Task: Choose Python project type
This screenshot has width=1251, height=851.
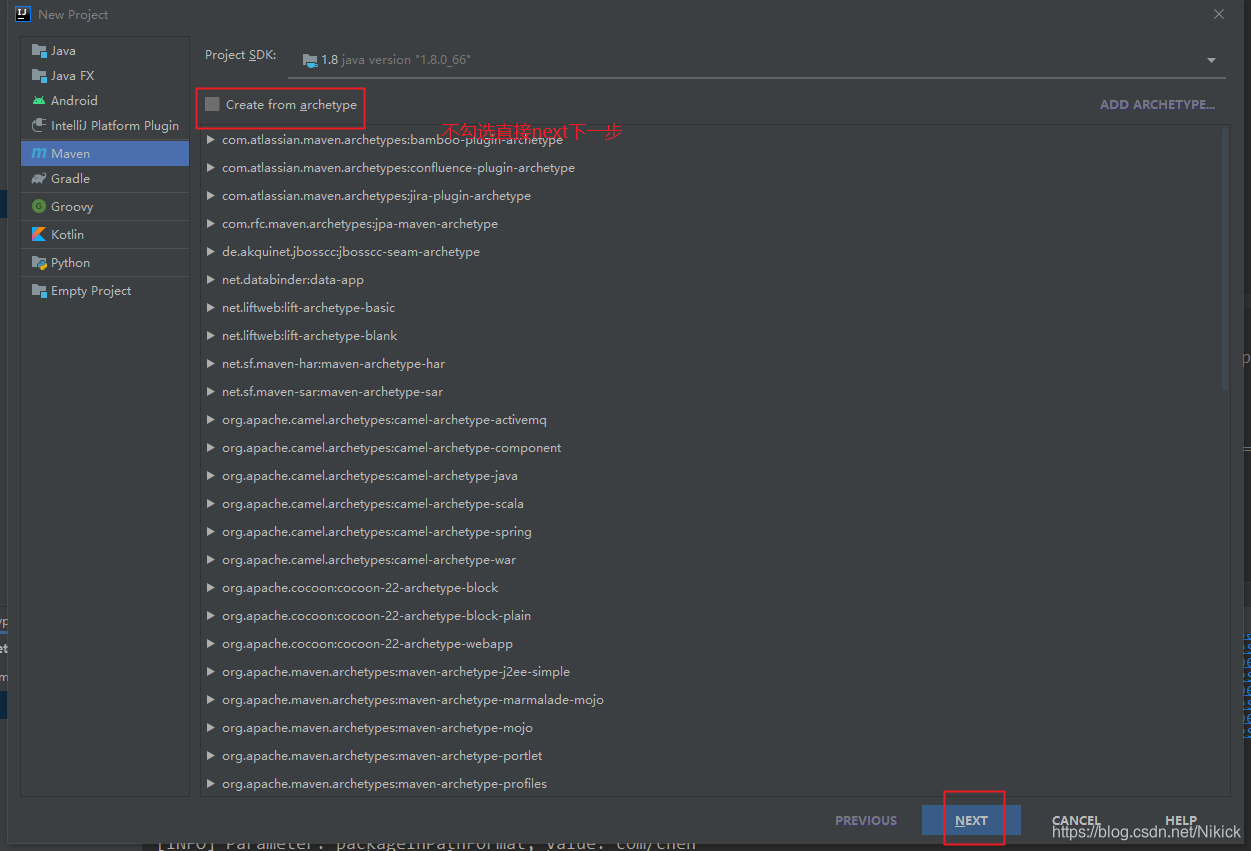Action: point(105,262)
